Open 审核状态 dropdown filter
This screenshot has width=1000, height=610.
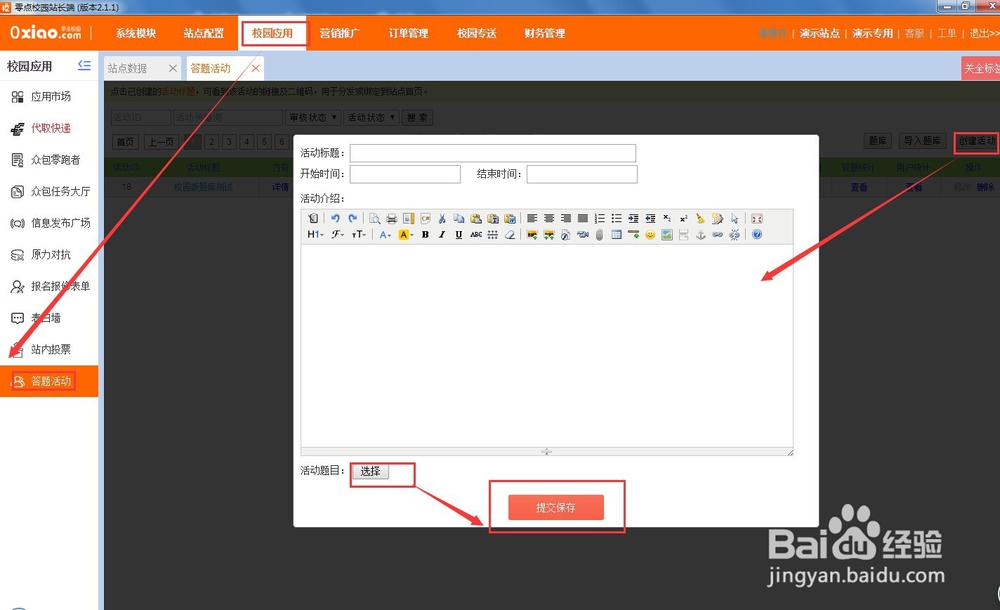tap(313, 117)
